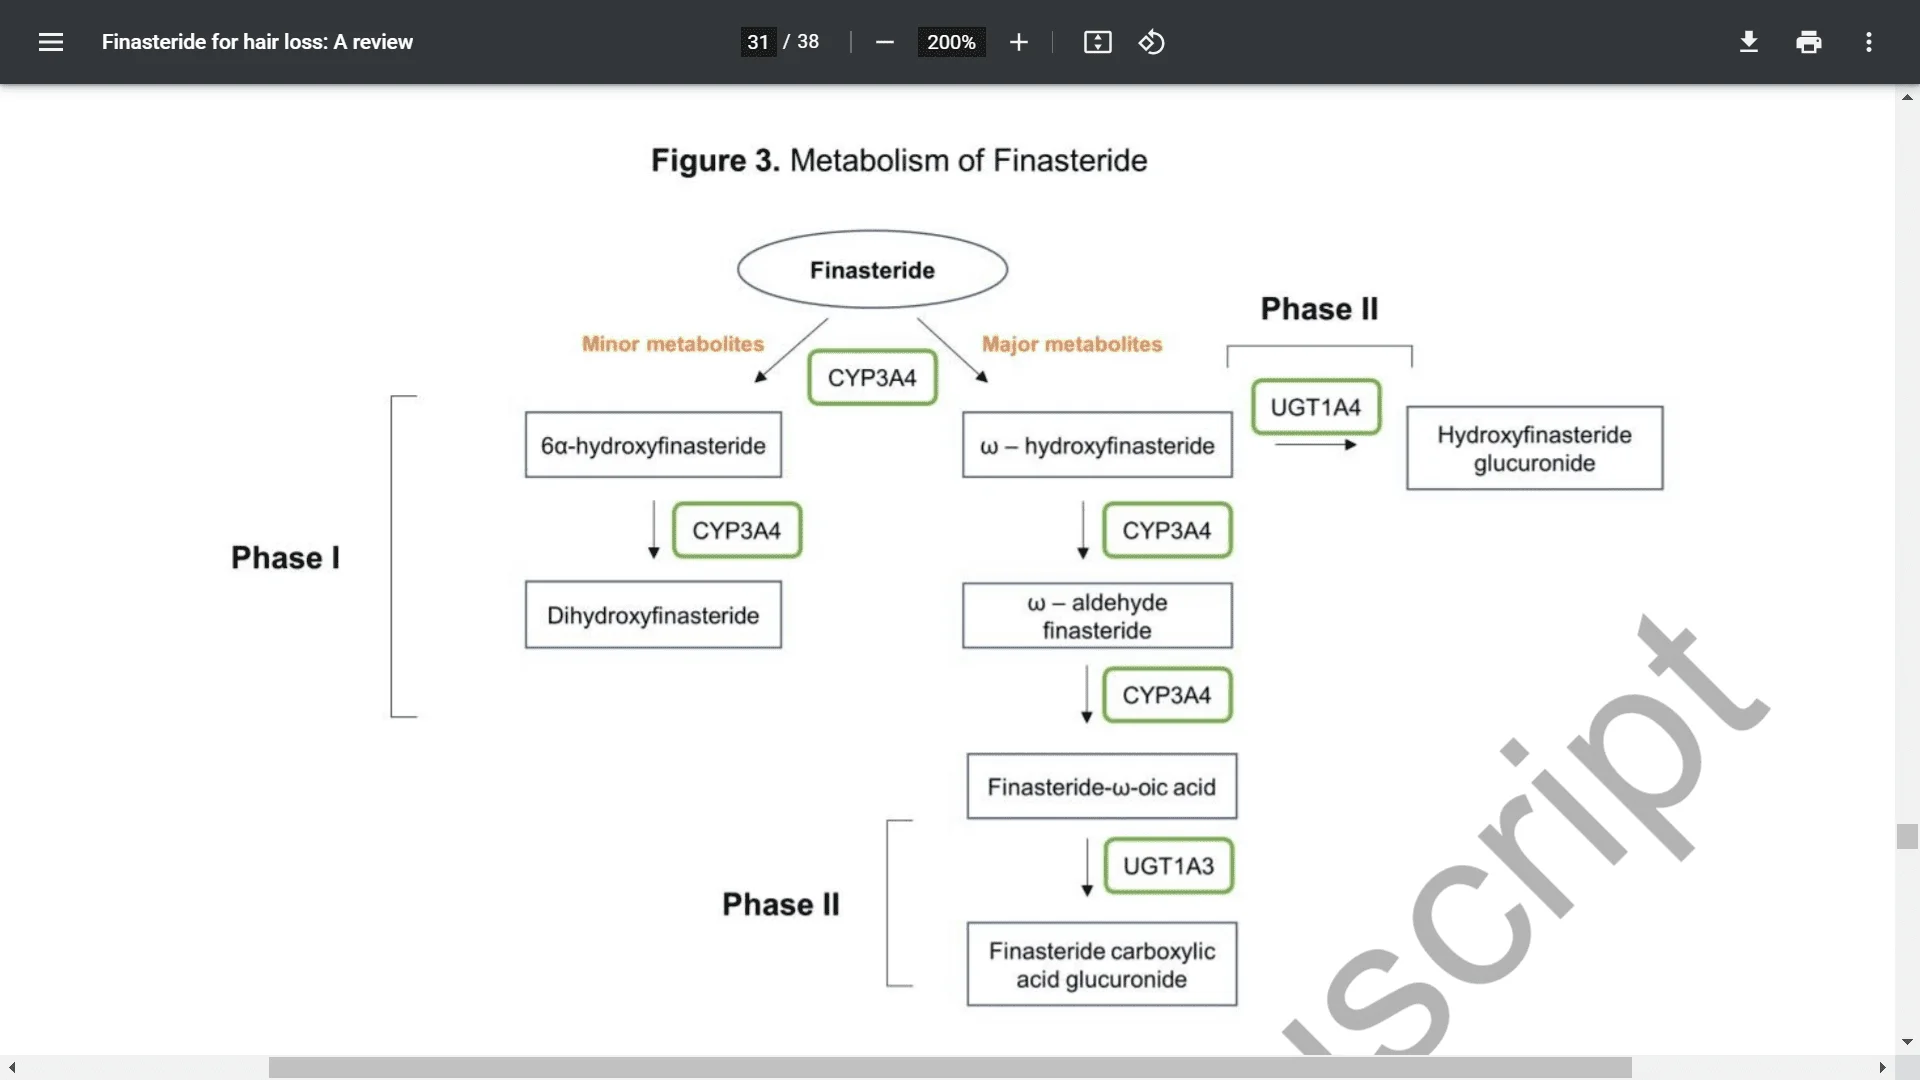Viewport: 1920px width, 1080px height.
Task: Click the zoom in plus button
Action: coord(1015,42)
